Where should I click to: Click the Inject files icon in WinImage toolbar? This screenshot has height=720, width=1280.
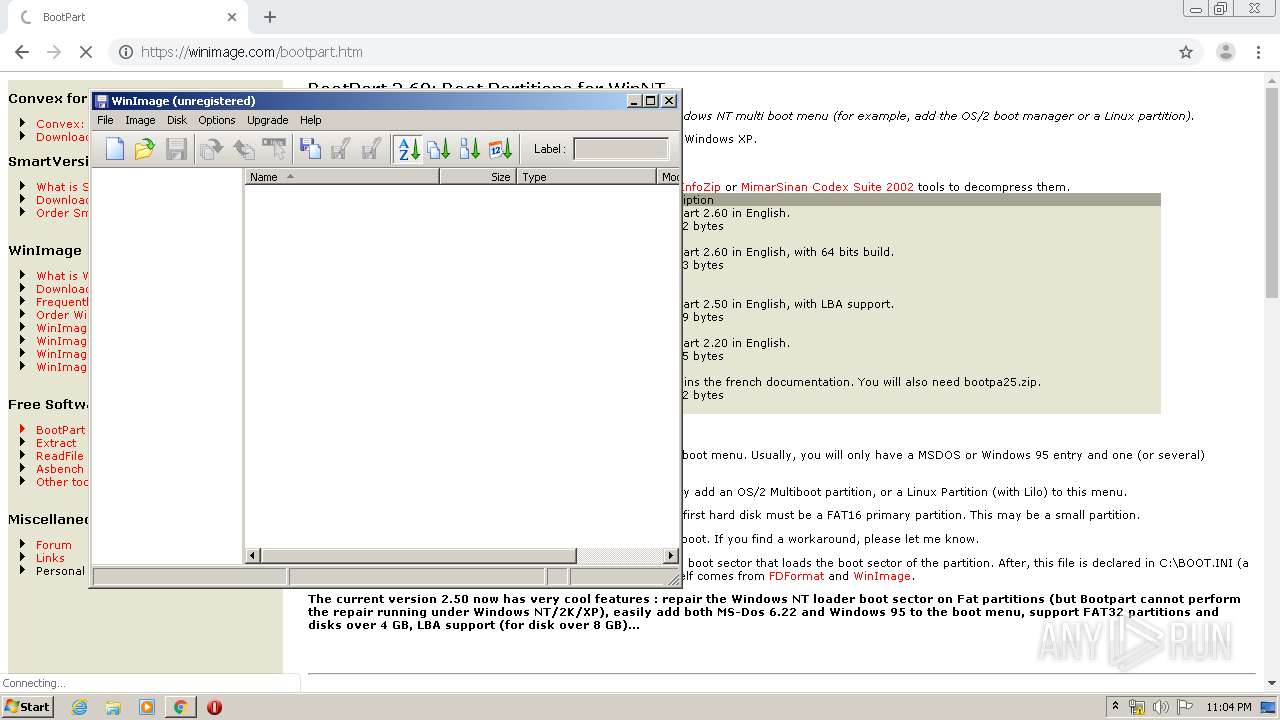coord(243,149)
